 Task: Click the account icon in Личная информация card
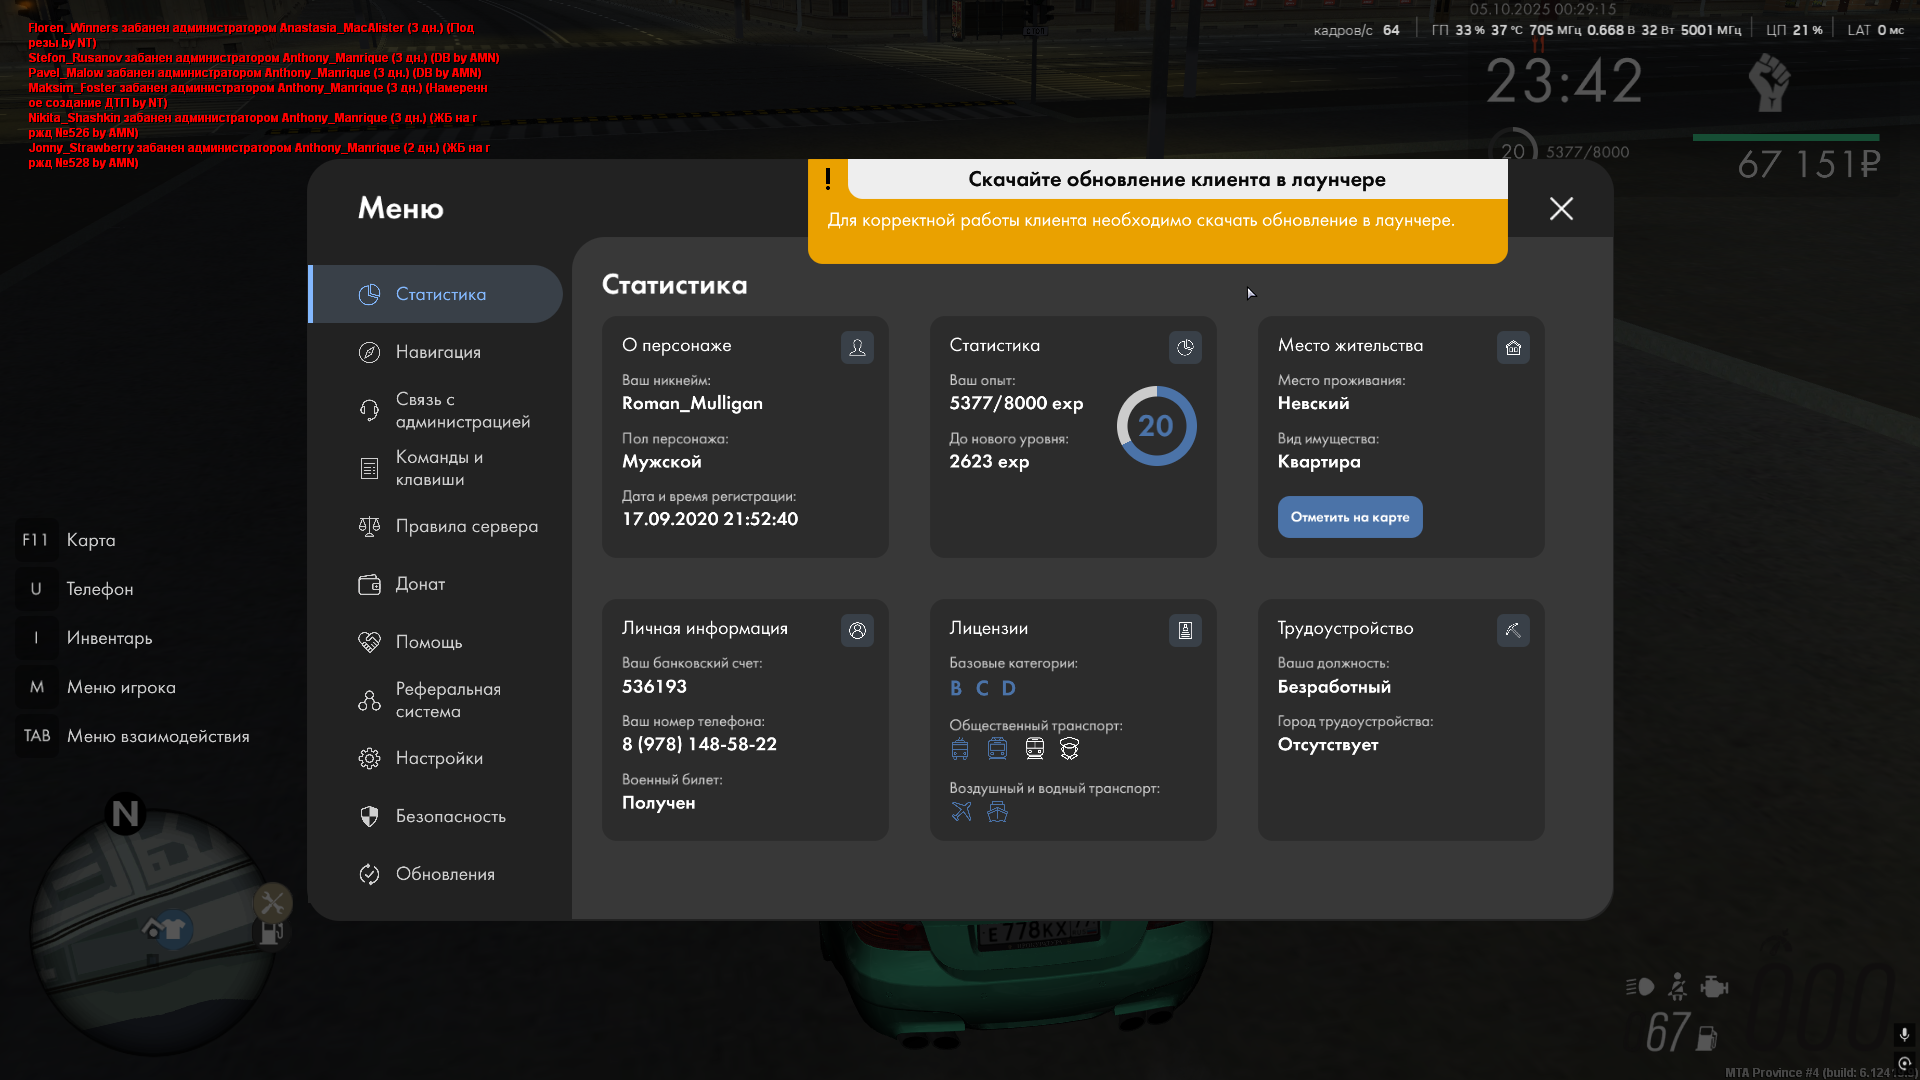tap(857, 630)
